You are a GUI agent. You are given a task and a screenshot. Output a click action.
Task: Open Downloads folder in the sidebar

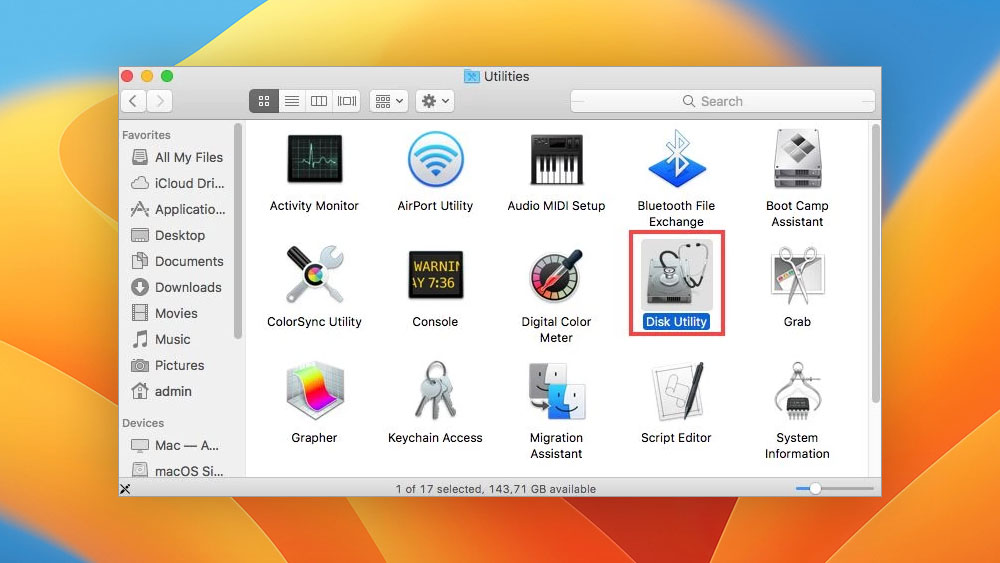[x=178, y=288]
